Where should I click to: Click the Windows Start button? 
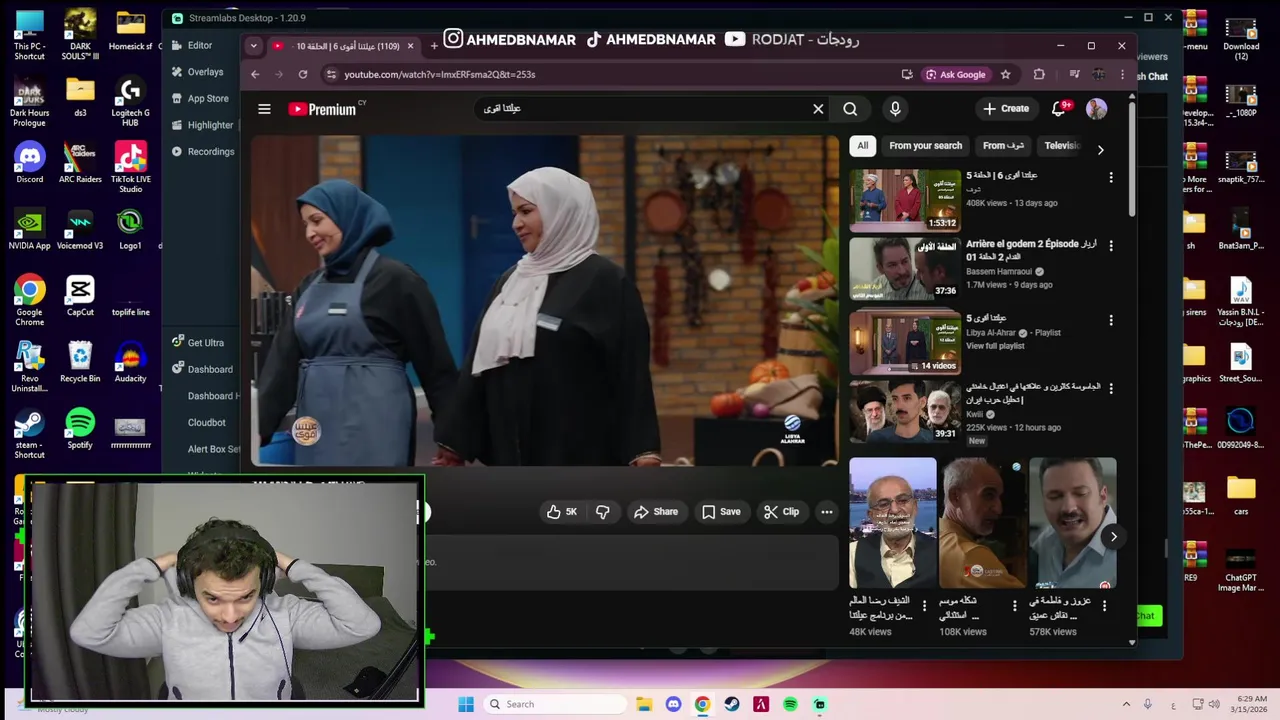click(466, 704)
